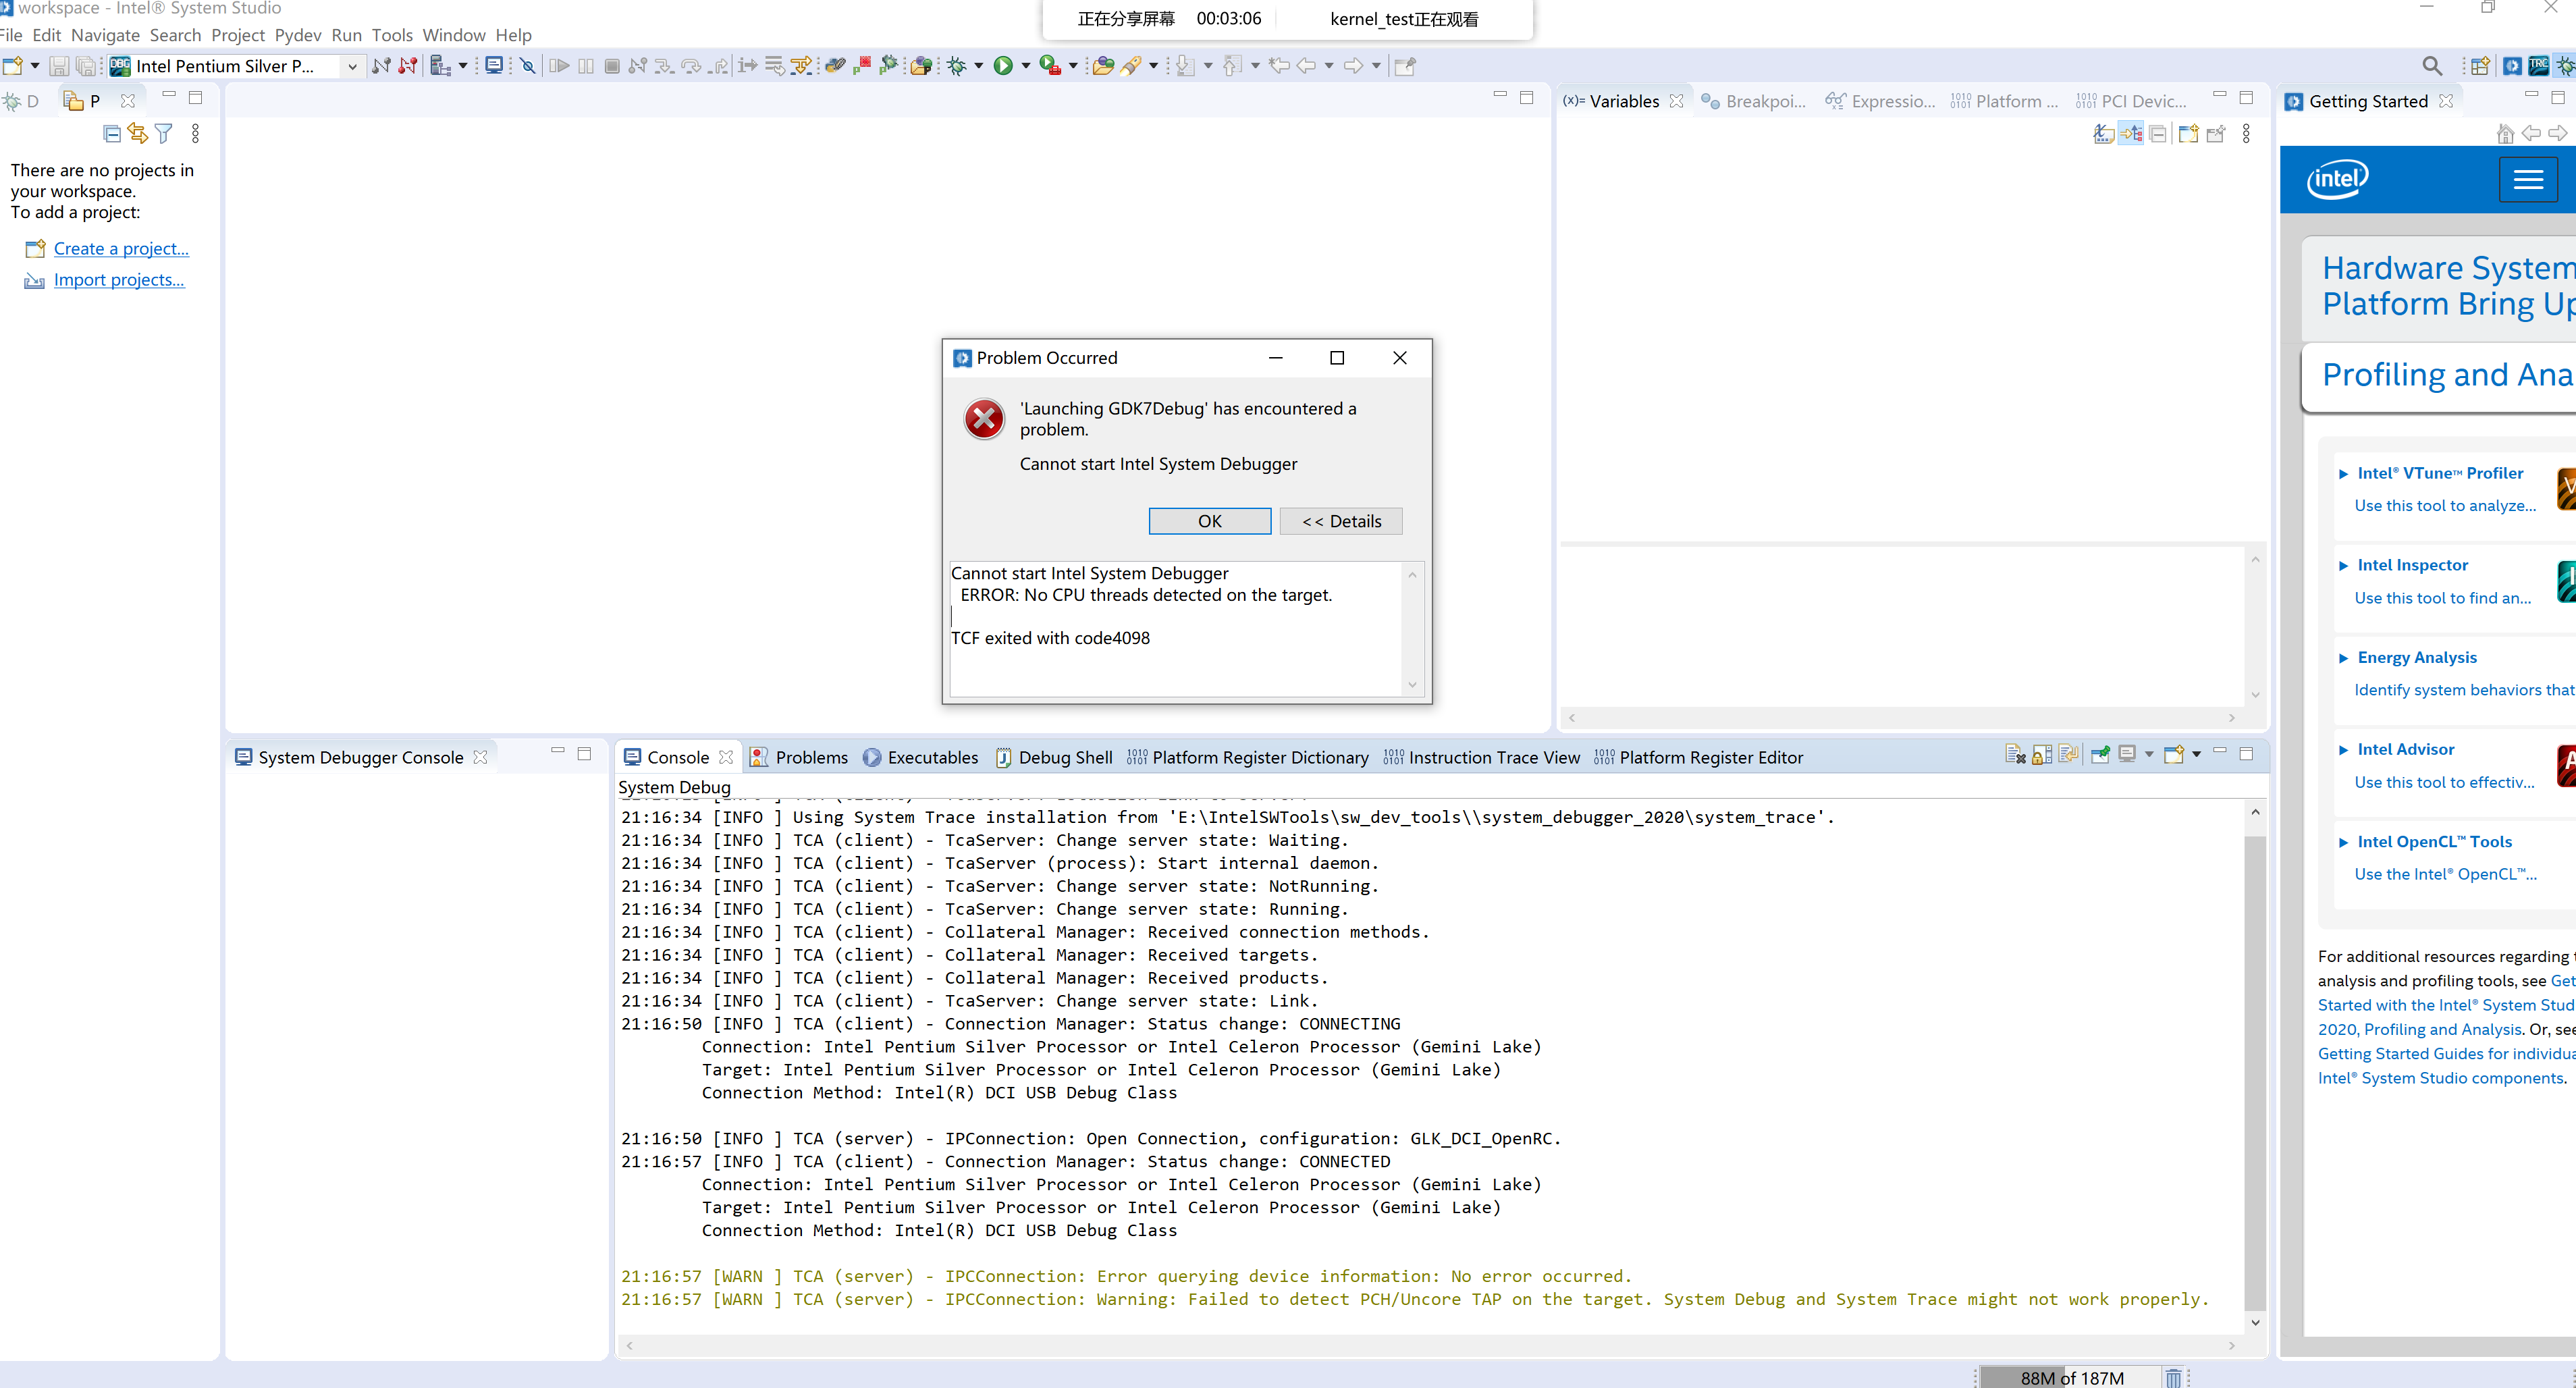Click the Connect to target icon
The height and width of the screenshot is (1388, 2576).
(x=381, y=66)
